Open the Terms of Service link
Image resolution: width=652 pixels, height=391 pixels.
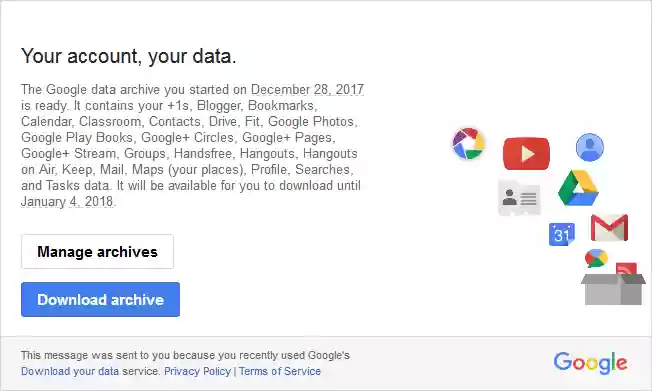pyautogui.click(x=280, y=371)
